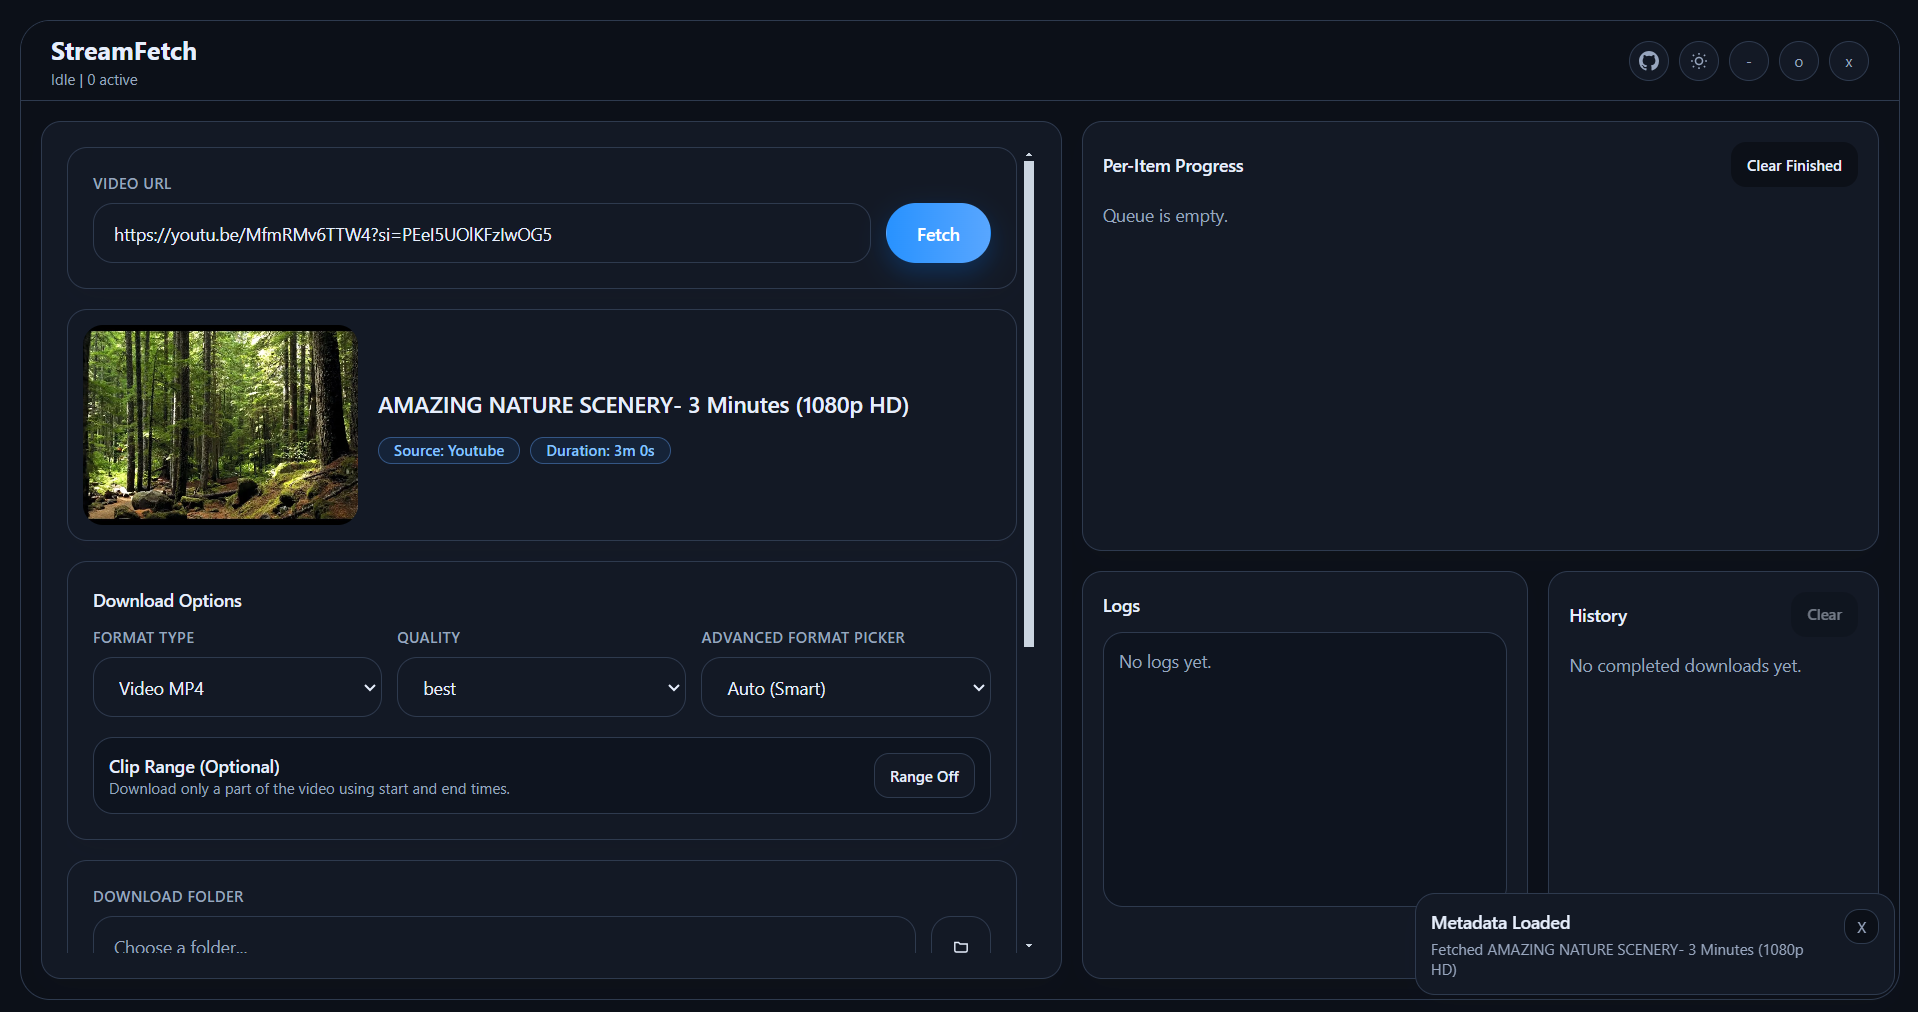The image size is (1918, 1012).
Task: Browse for a folder using the folder icon
Action: click(x=959, y=947)
